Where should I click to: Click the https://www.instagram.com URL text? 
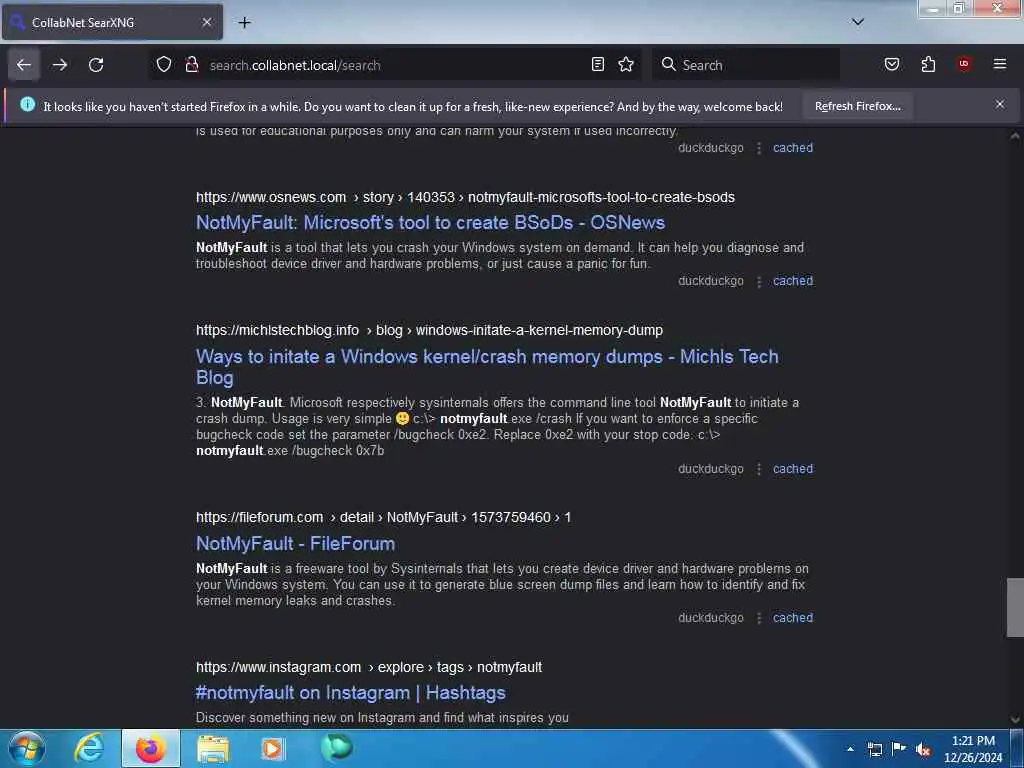click(278, 667)
